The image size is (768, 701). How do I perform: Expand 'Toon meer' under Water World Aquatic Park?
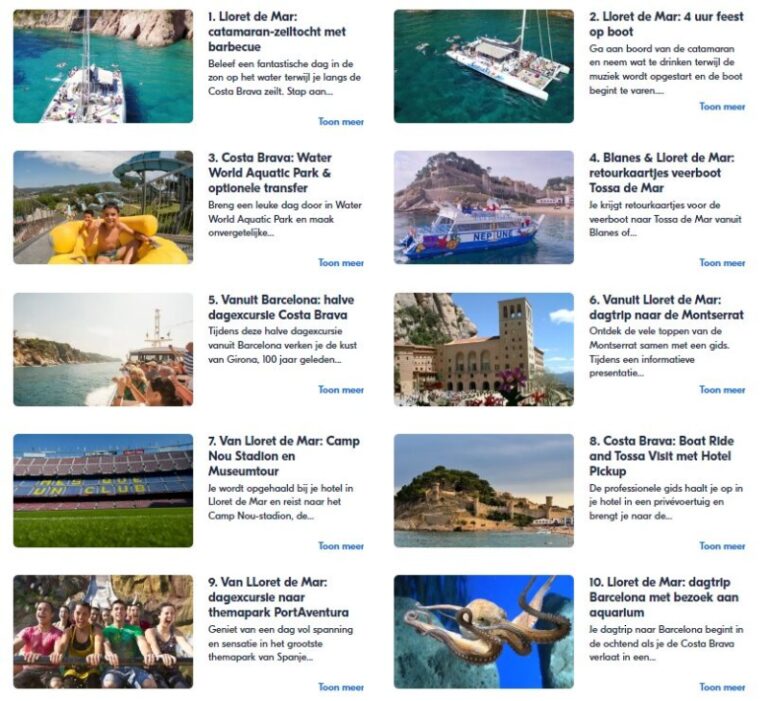coord(341,263)
